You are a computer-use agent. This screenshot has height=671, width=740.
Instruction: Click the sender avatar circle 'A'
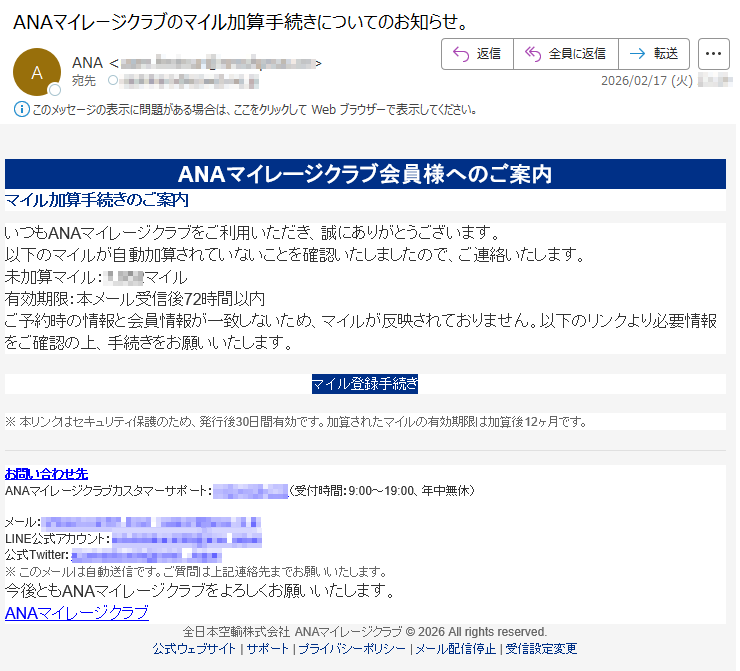tap(37, 72)
